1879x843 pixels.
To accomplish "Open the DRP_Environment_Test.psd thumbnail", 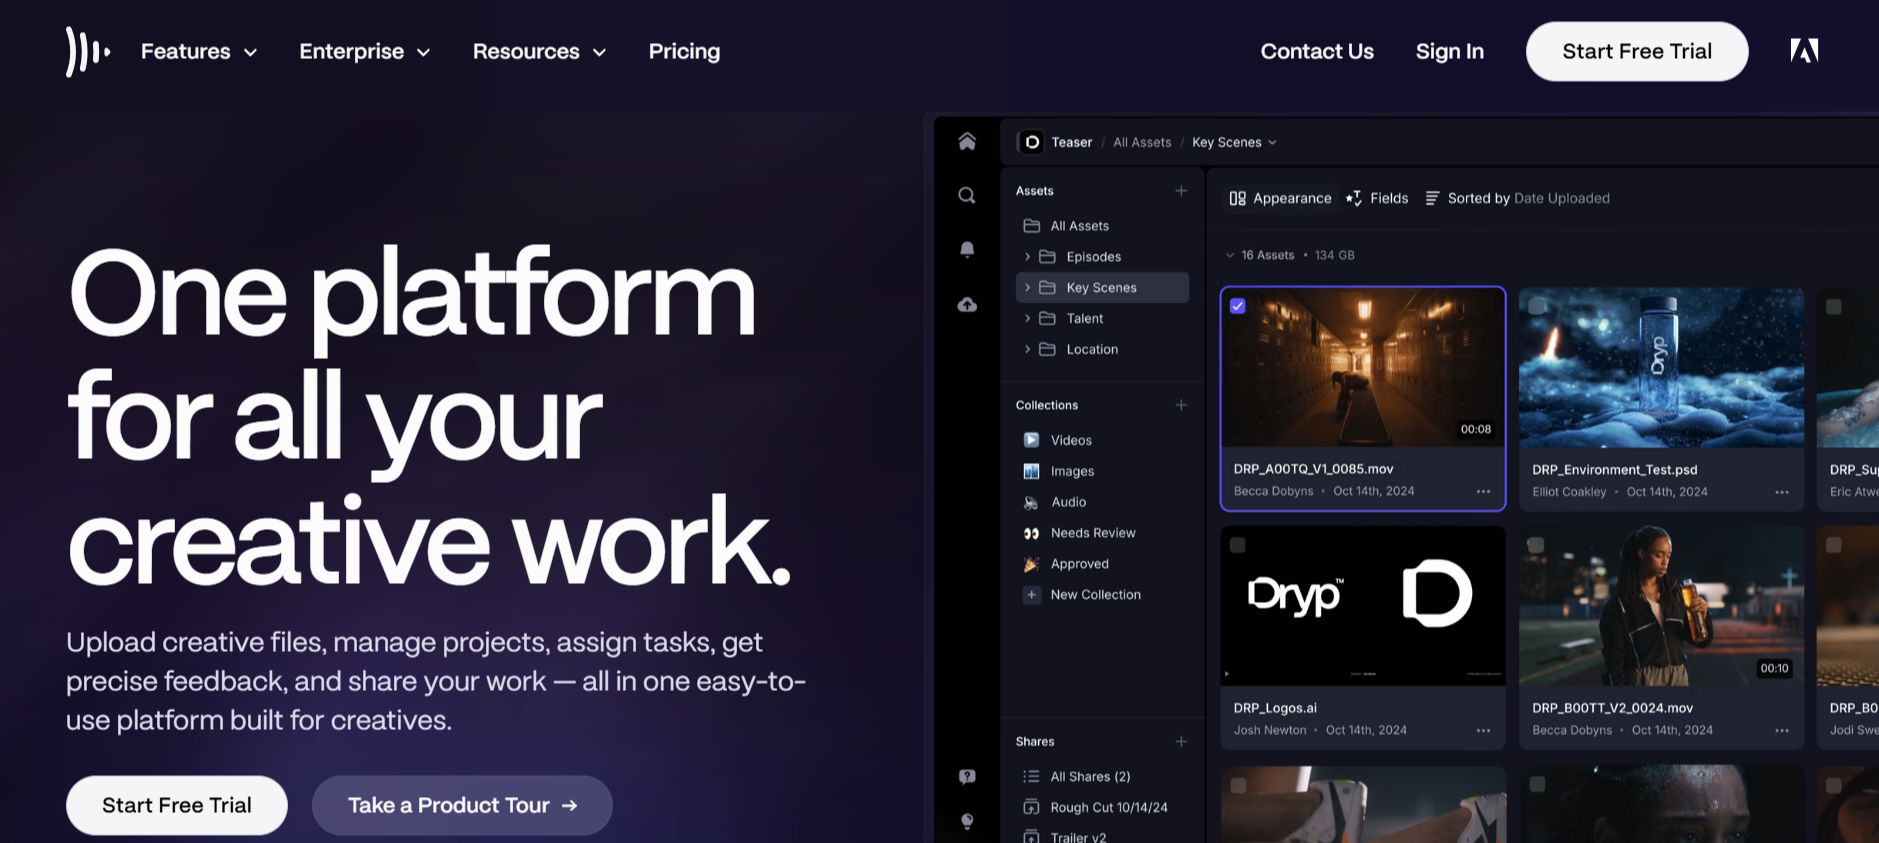I will pyautogui.click(x=1661, y=368).
